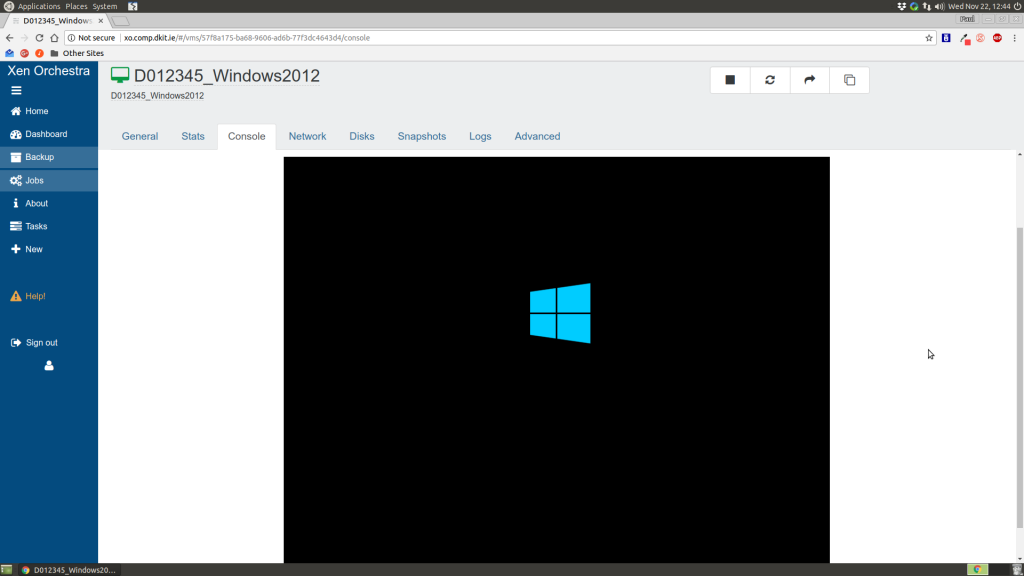Open the Backup sidebar item
Screen dimensions: 1024x576
click(49, 157)
